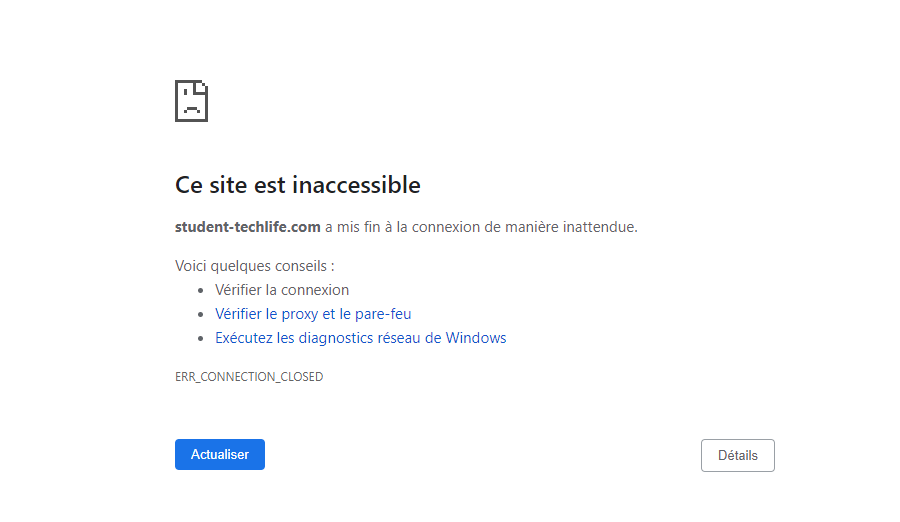Click the 'Ce site' heading text
The image size is (900, 522).
(209, 185)
